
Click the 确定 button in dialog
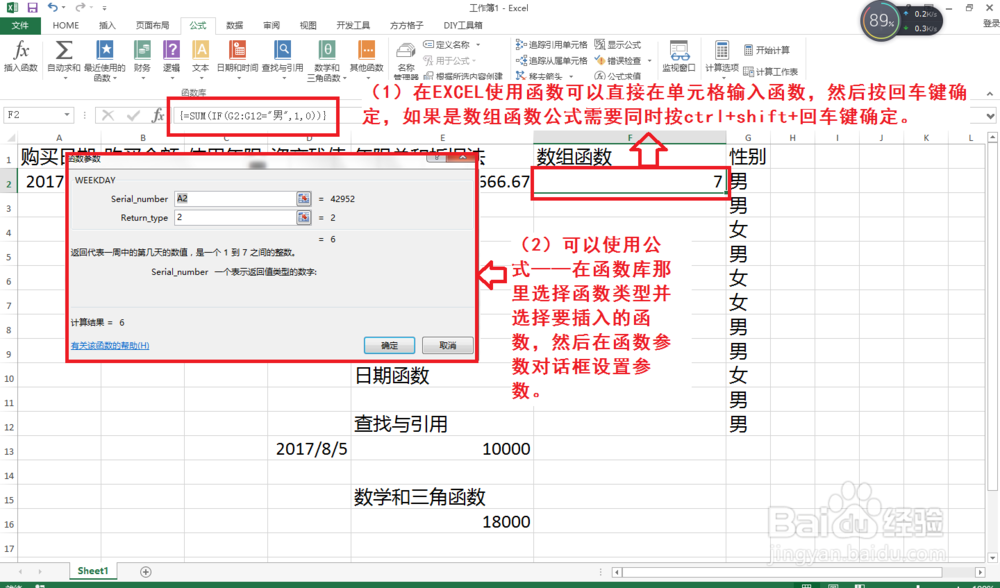[x=389, y=345]
